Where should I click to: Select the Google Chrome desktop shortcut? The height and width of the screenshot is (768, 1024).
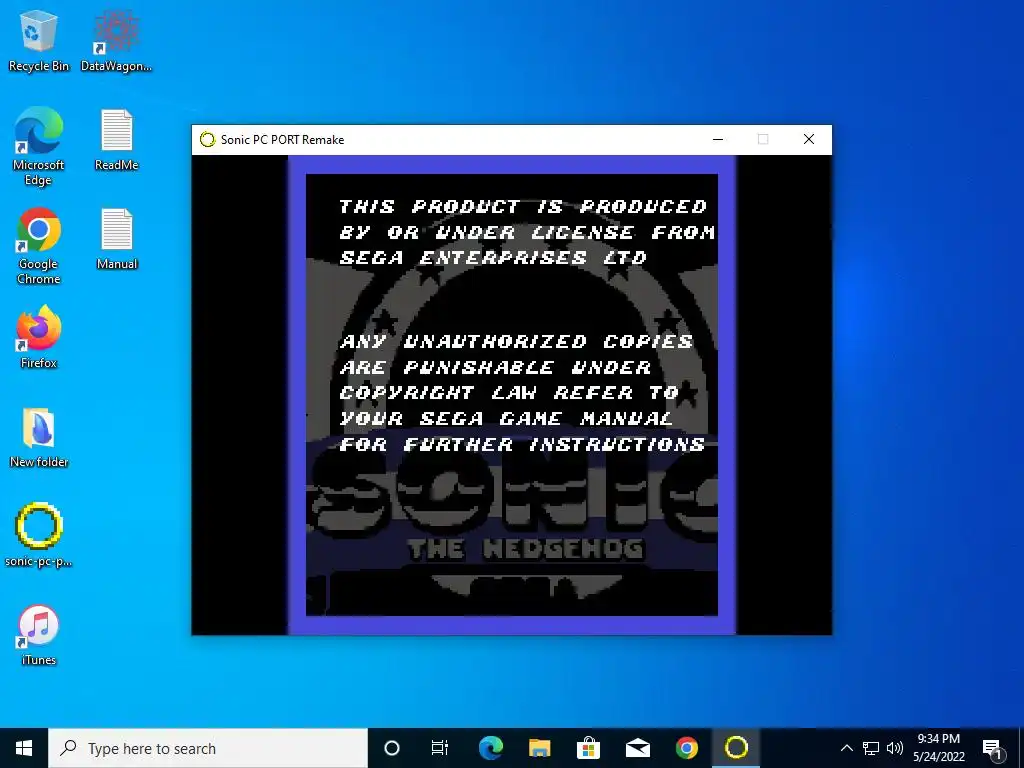click(38, 246)
